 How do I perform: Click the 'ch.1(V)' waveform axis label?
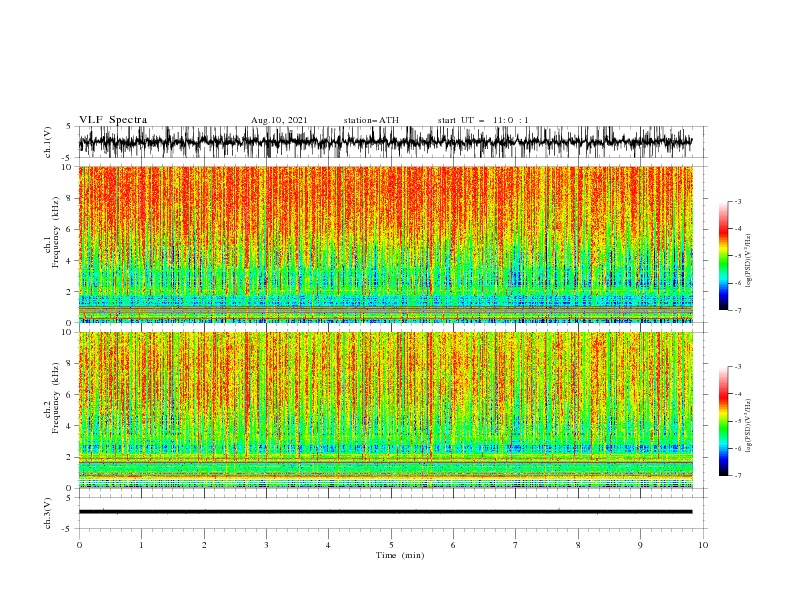coord(48,142)
